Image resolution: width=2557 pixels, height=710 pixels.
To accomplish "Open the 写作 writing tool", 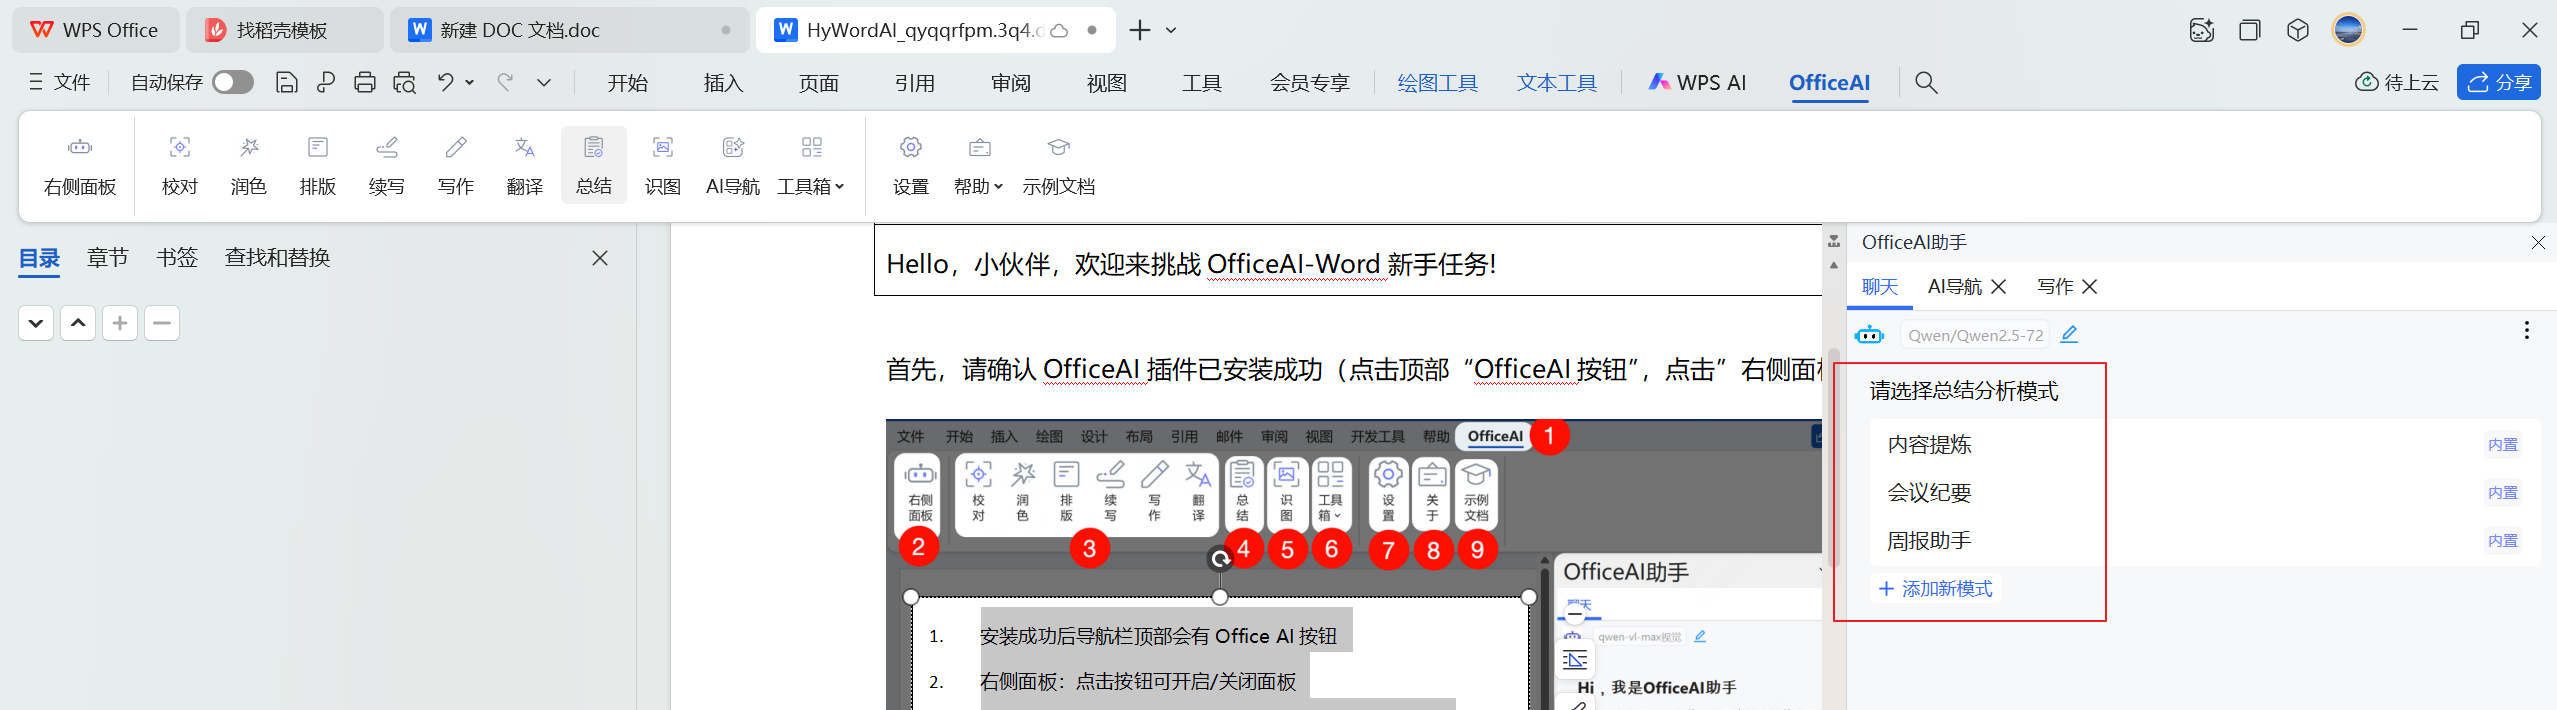I will (x=456, y=166).
